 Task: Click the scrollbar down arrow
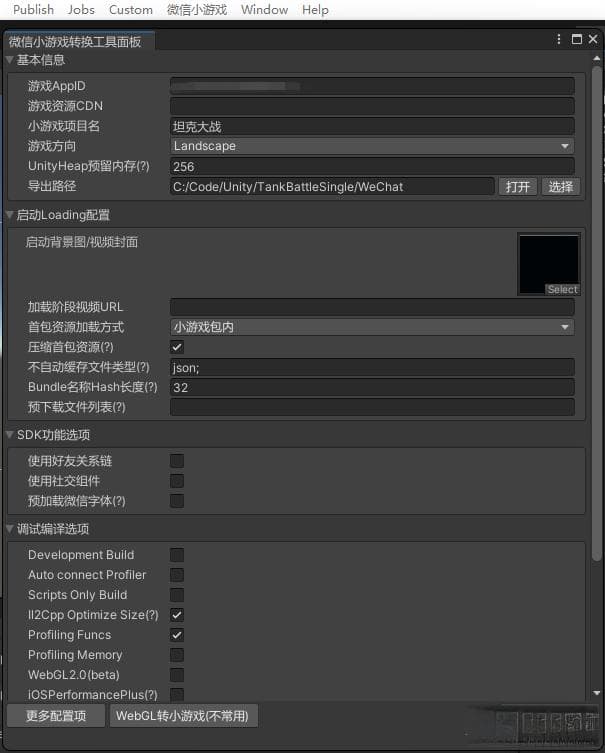(x=597, y=692)
